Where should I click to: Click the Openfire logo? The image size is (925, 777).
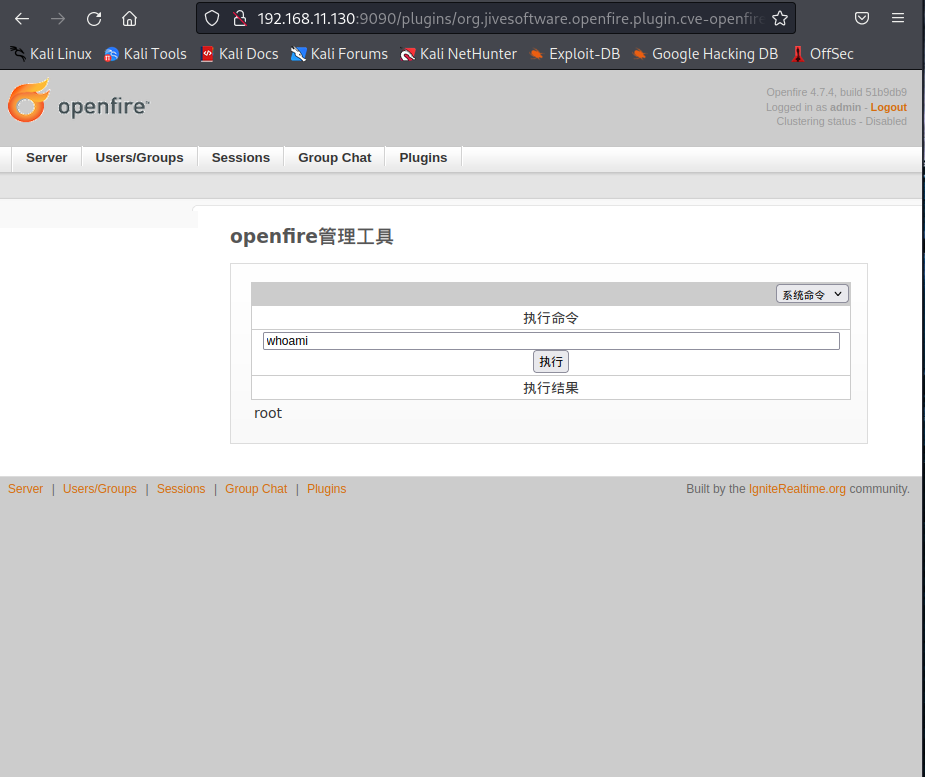click(x=79, y=104)
